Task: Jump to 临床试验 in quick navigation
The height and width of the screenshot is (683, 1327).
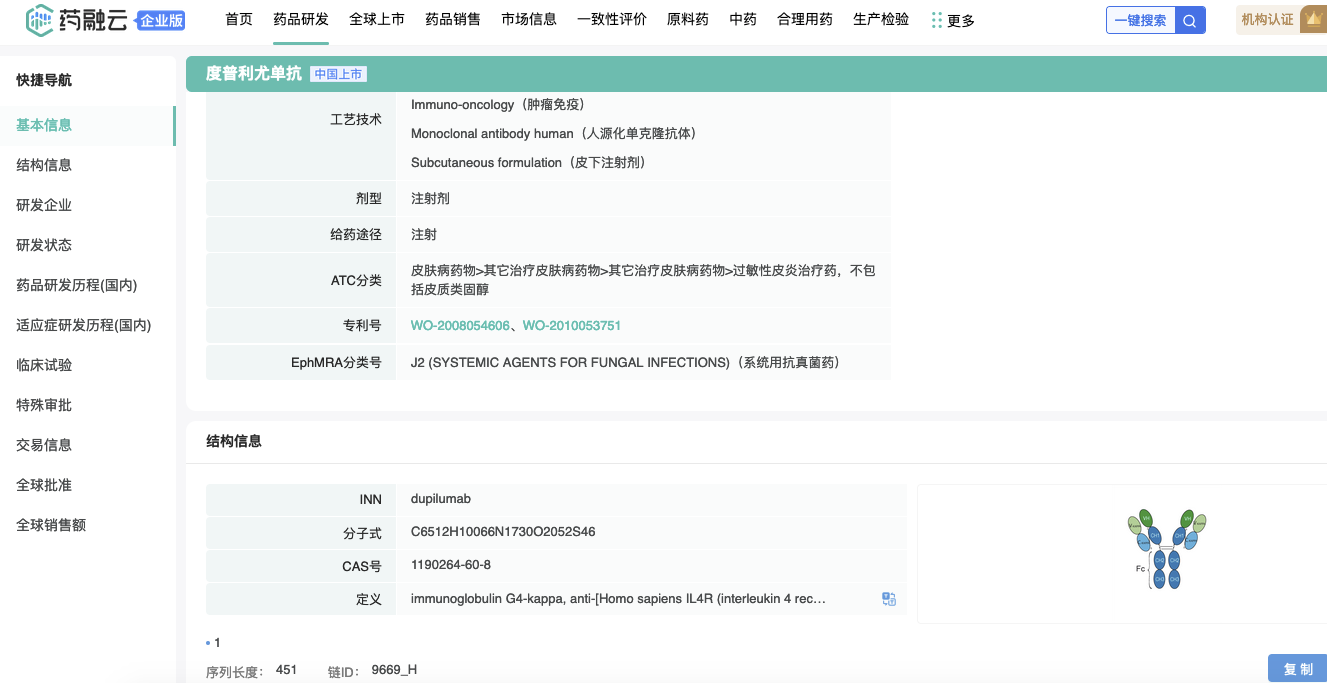Action: tap(44, 365)
